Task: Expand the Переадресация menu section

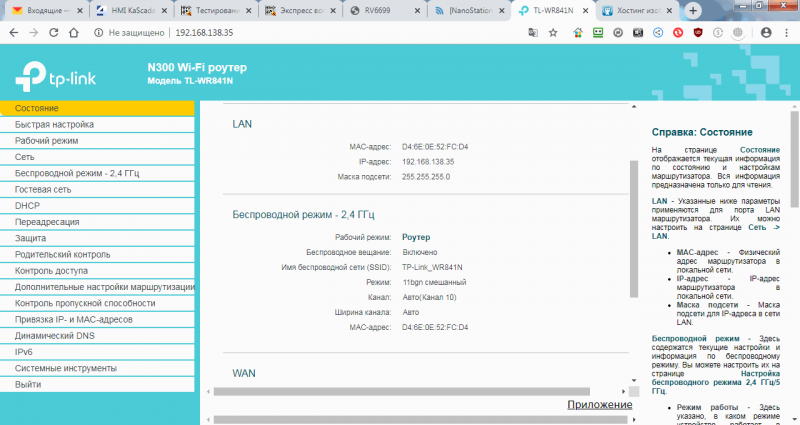Action: 97,222
